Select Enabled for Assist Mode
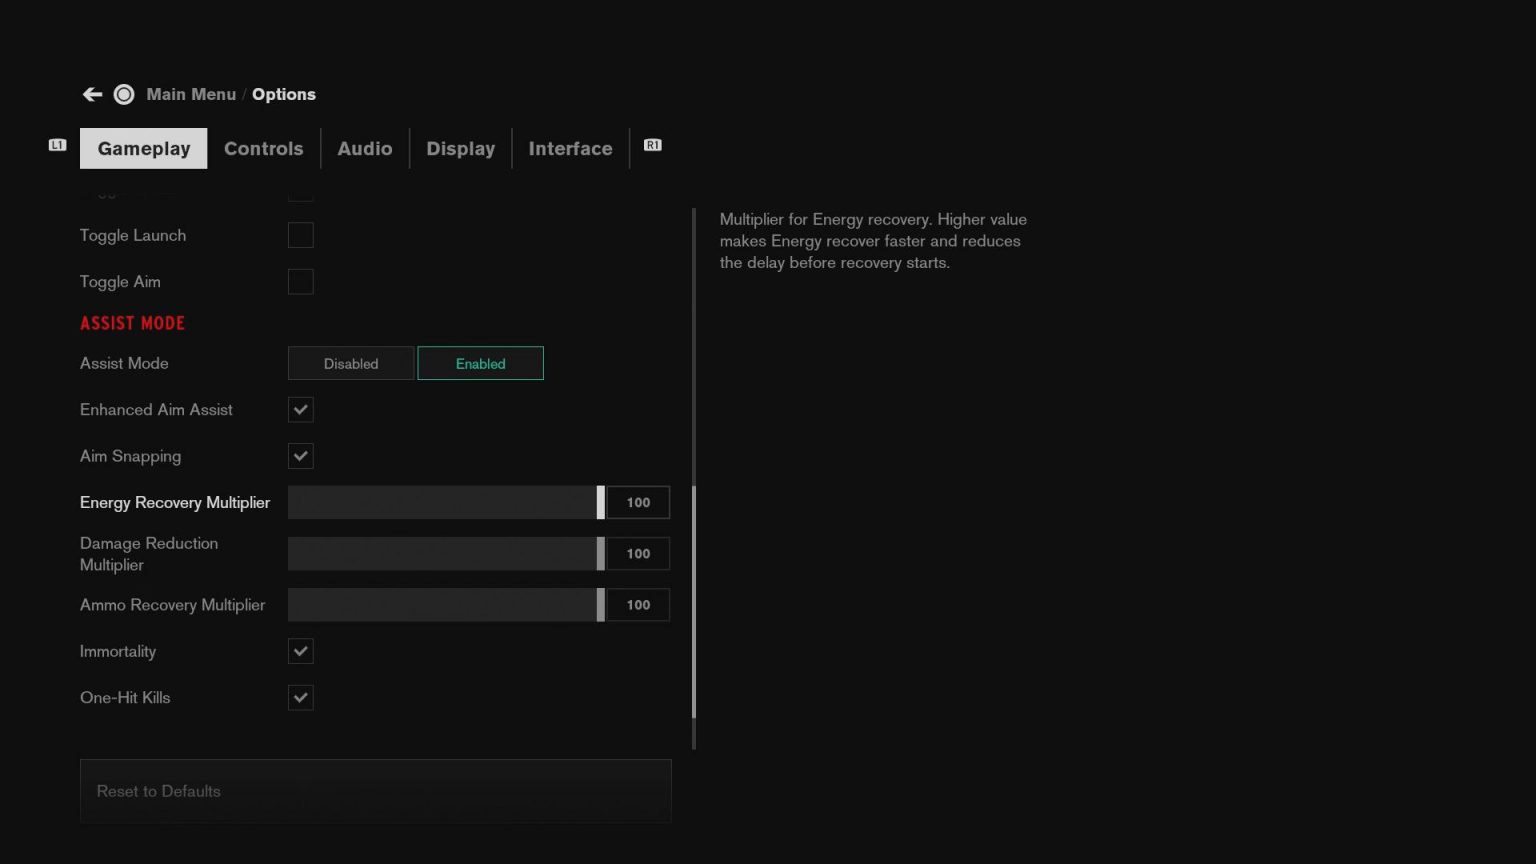Image resolution: width=1536 pixels, height=864 pixels. point(480,363)
